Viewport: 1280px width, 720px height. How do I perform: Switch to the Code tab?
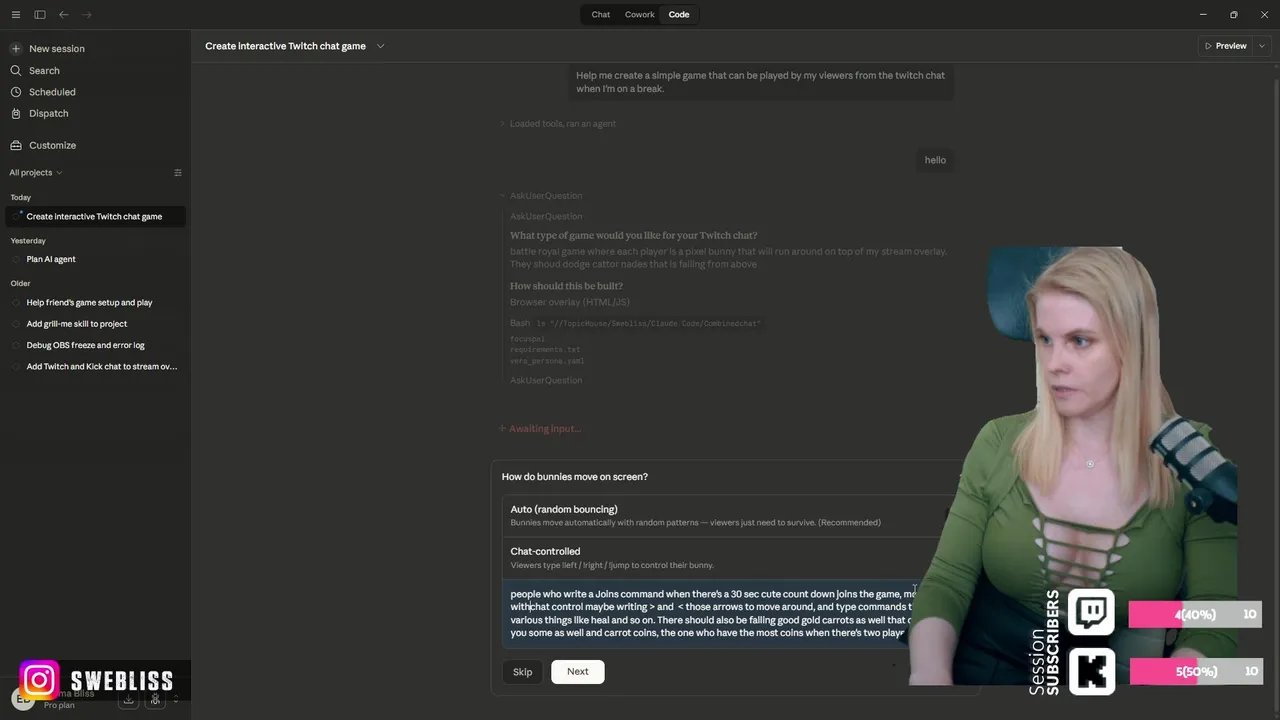(x=679, y=15)
